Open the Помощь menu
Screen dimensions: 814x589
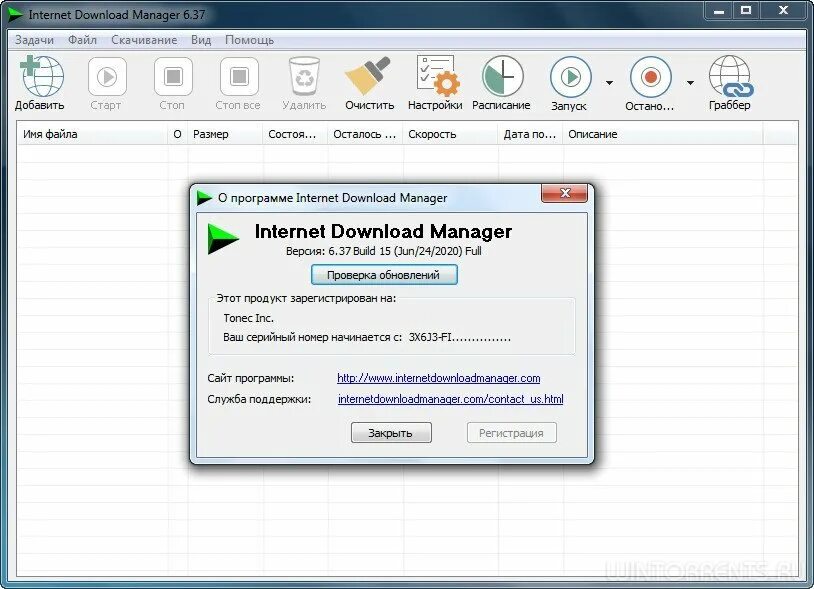pyautogui.click(x=249, y=40)
